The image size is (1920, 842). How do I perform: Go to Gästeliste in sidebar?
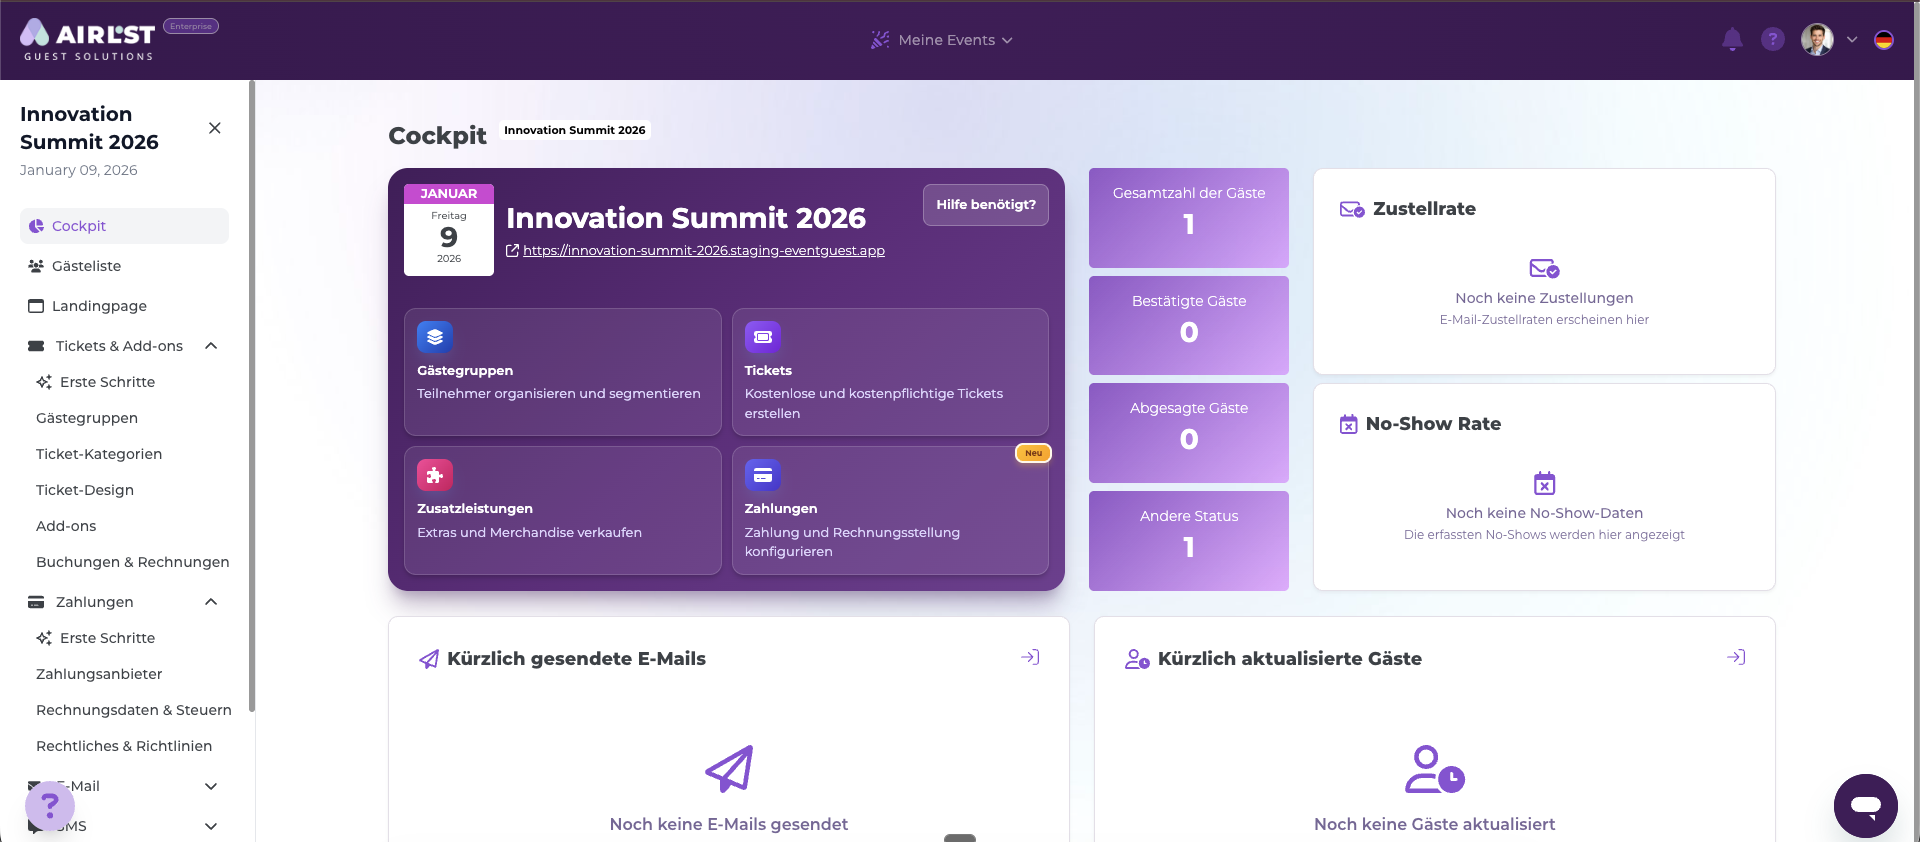click(x=86, y=266)
